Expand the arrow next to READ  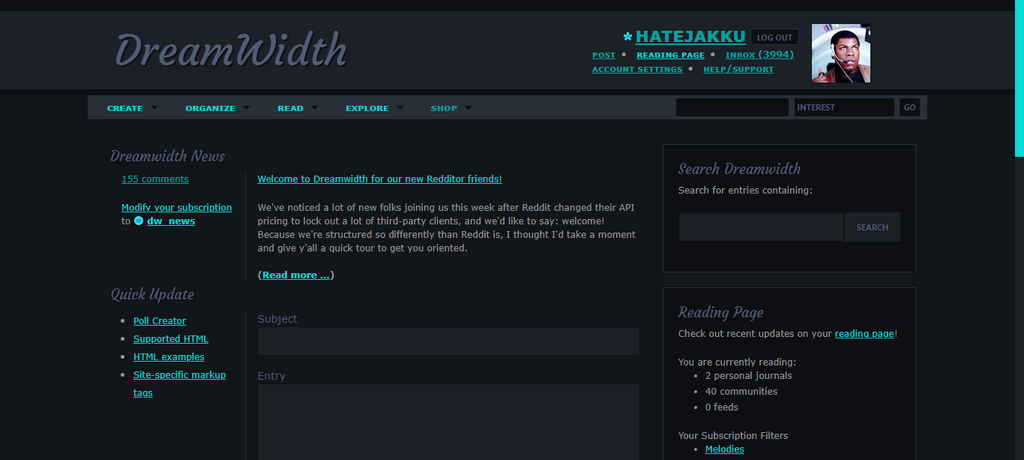coord(314,108)
